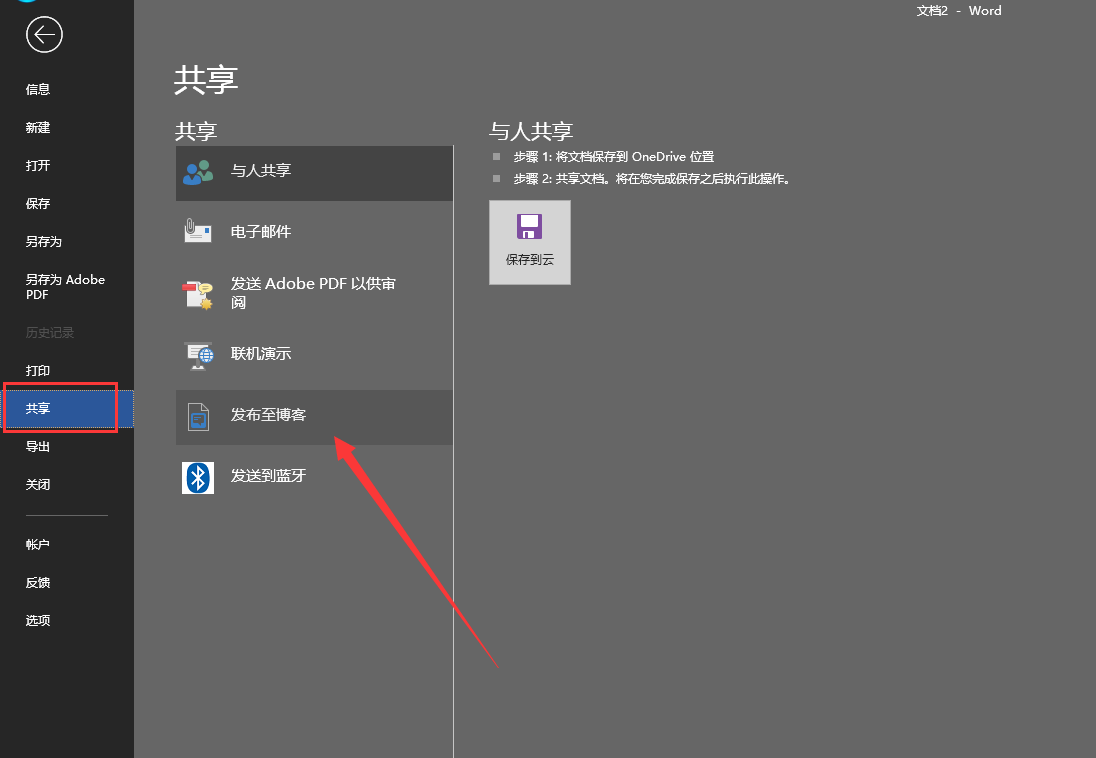Select the 与人共享 share option label
The width and height of the screenshot is (1096, 758).
[x=261, y=170]
